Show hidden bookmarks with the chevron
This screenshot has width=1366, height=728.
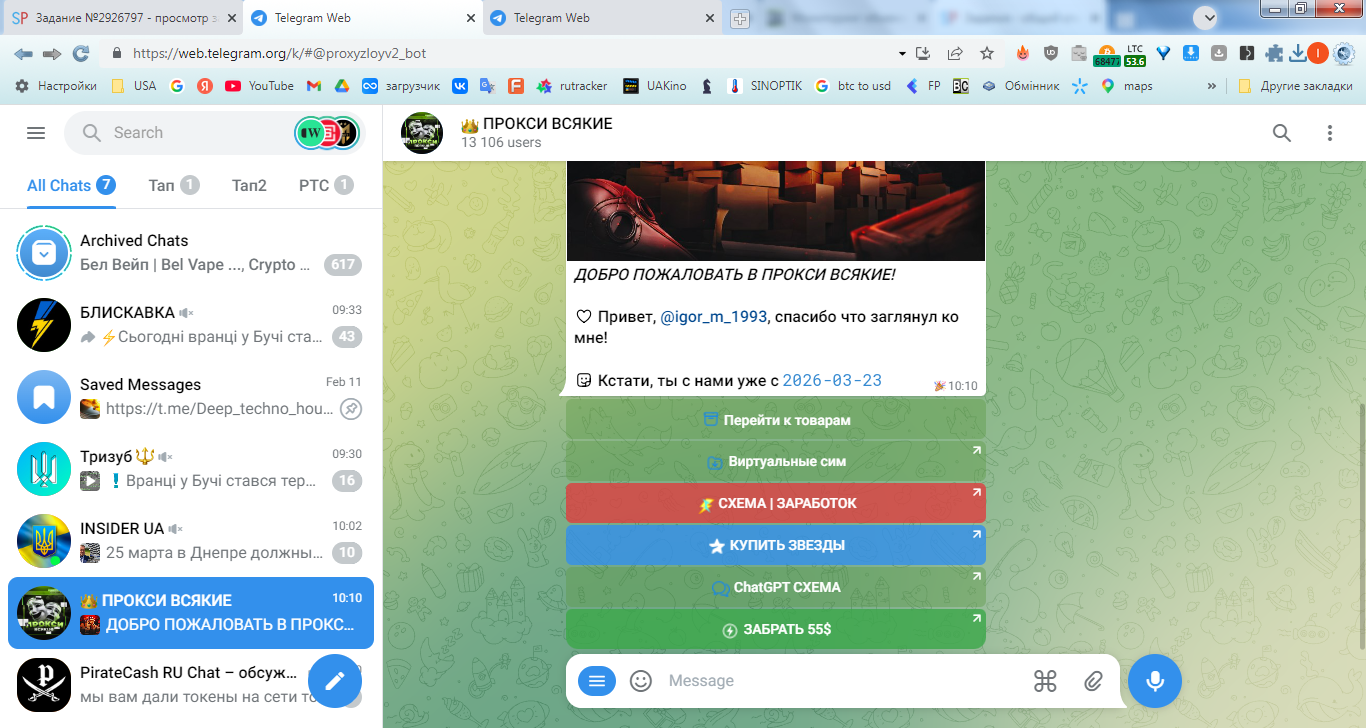click(x=1212, y=86)
